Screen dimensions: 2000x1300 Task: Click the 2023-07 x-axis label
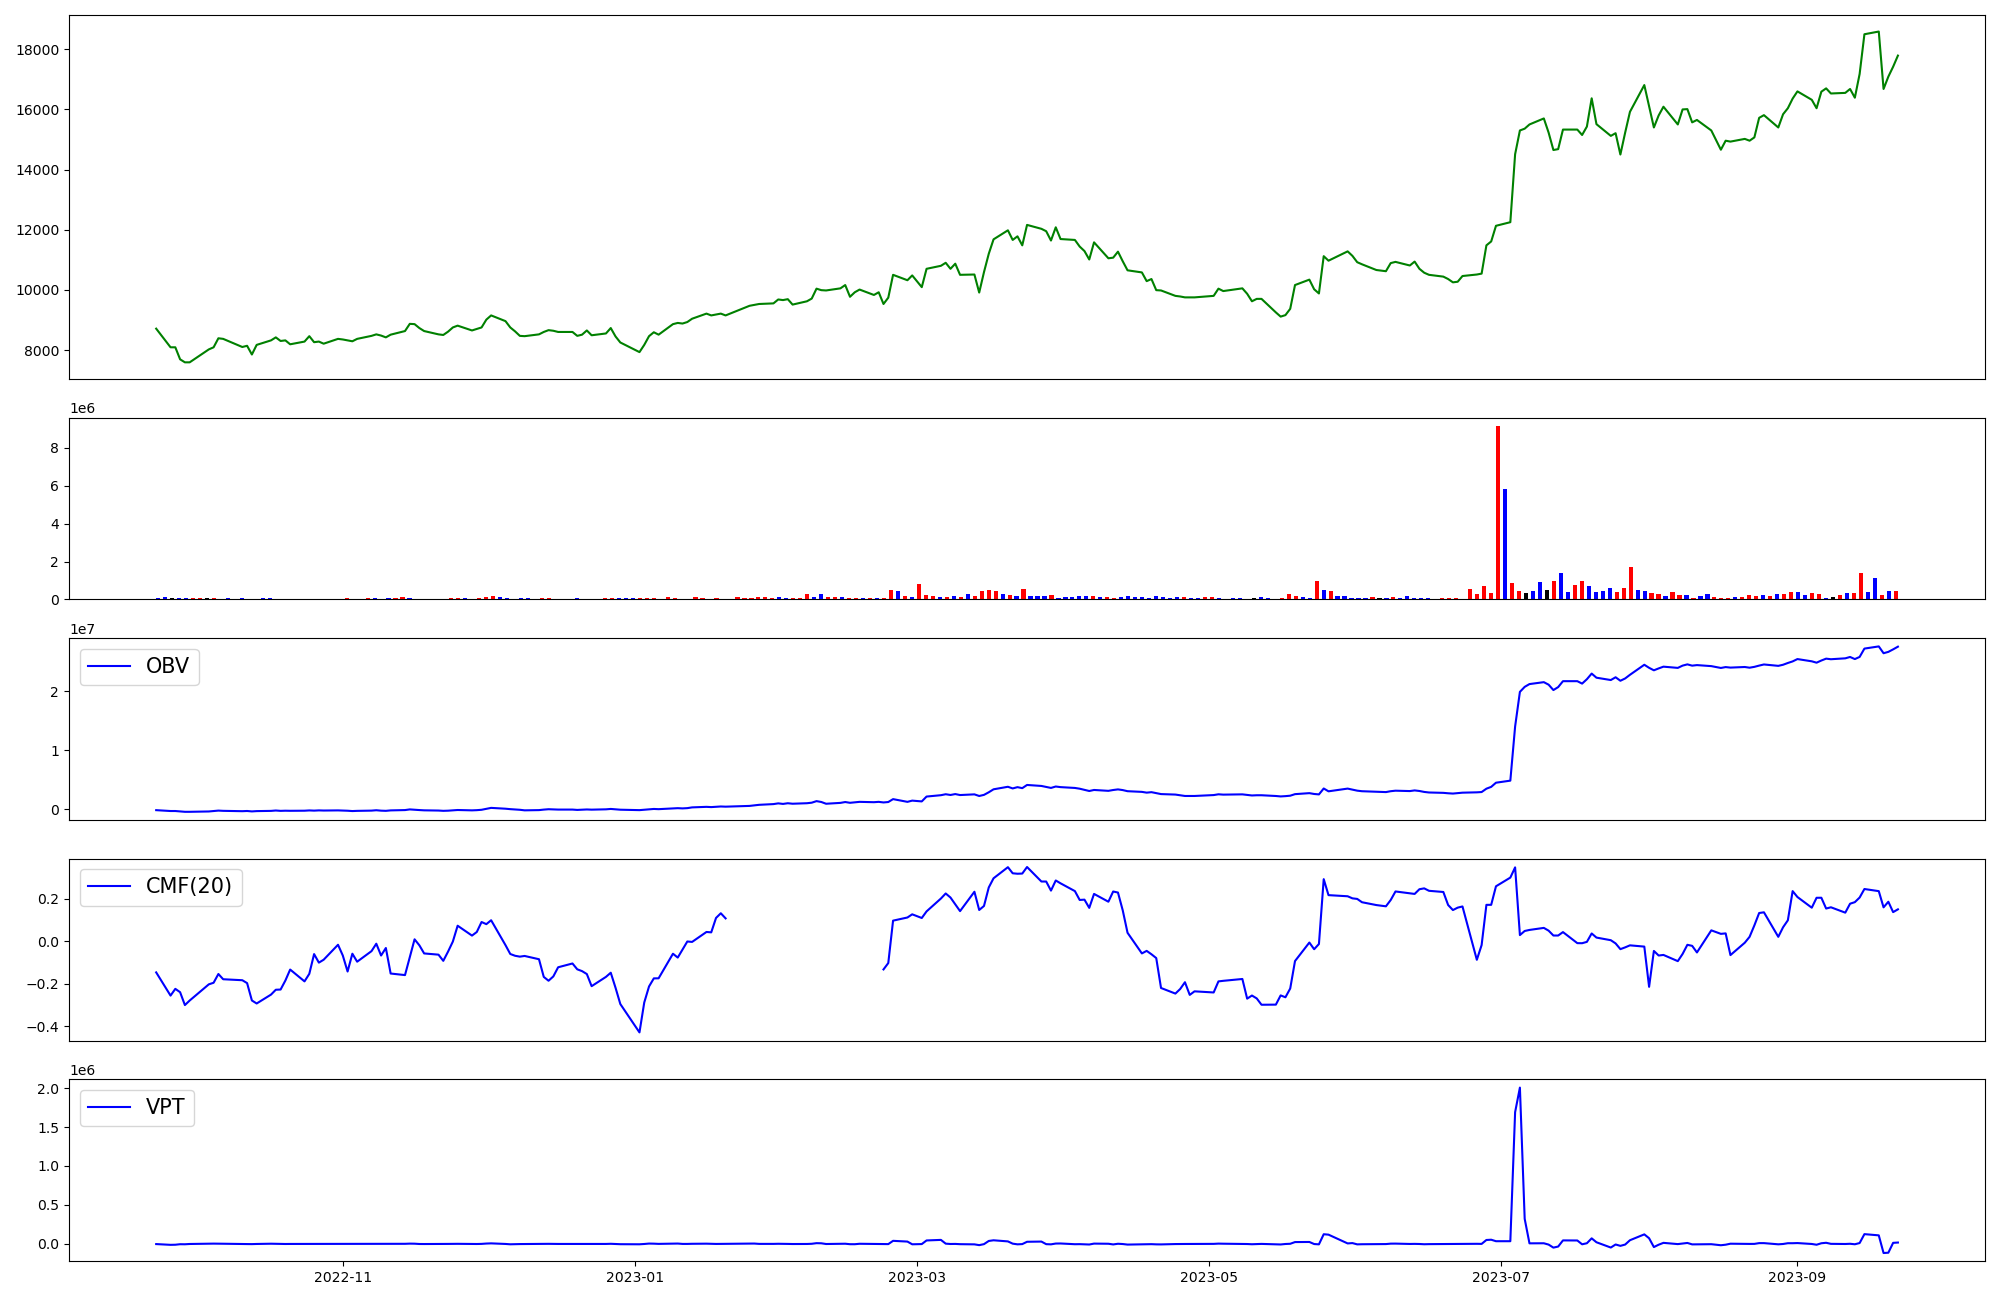click(1502, 1277)
